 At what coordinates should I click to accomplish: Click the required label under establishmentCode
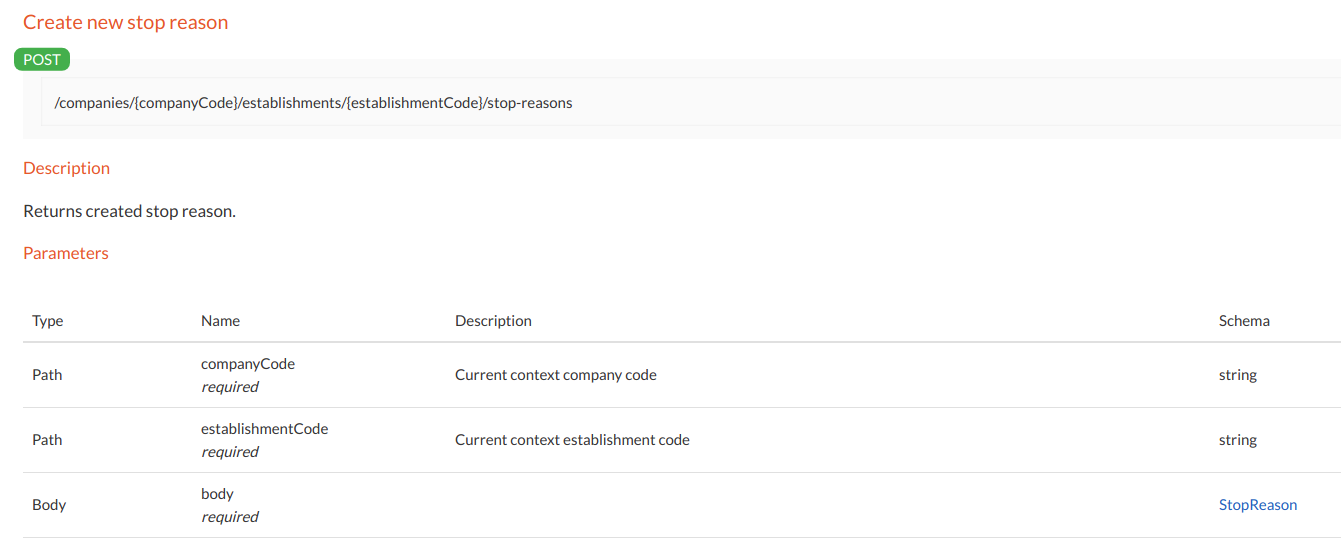pos(230,452)
